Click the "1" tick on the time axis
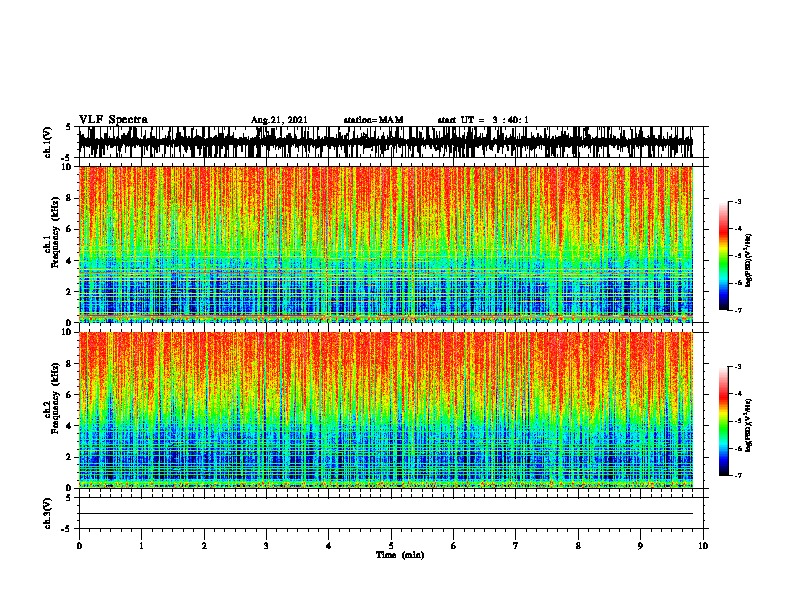The image size is (792, 612). tap(141, 546)
